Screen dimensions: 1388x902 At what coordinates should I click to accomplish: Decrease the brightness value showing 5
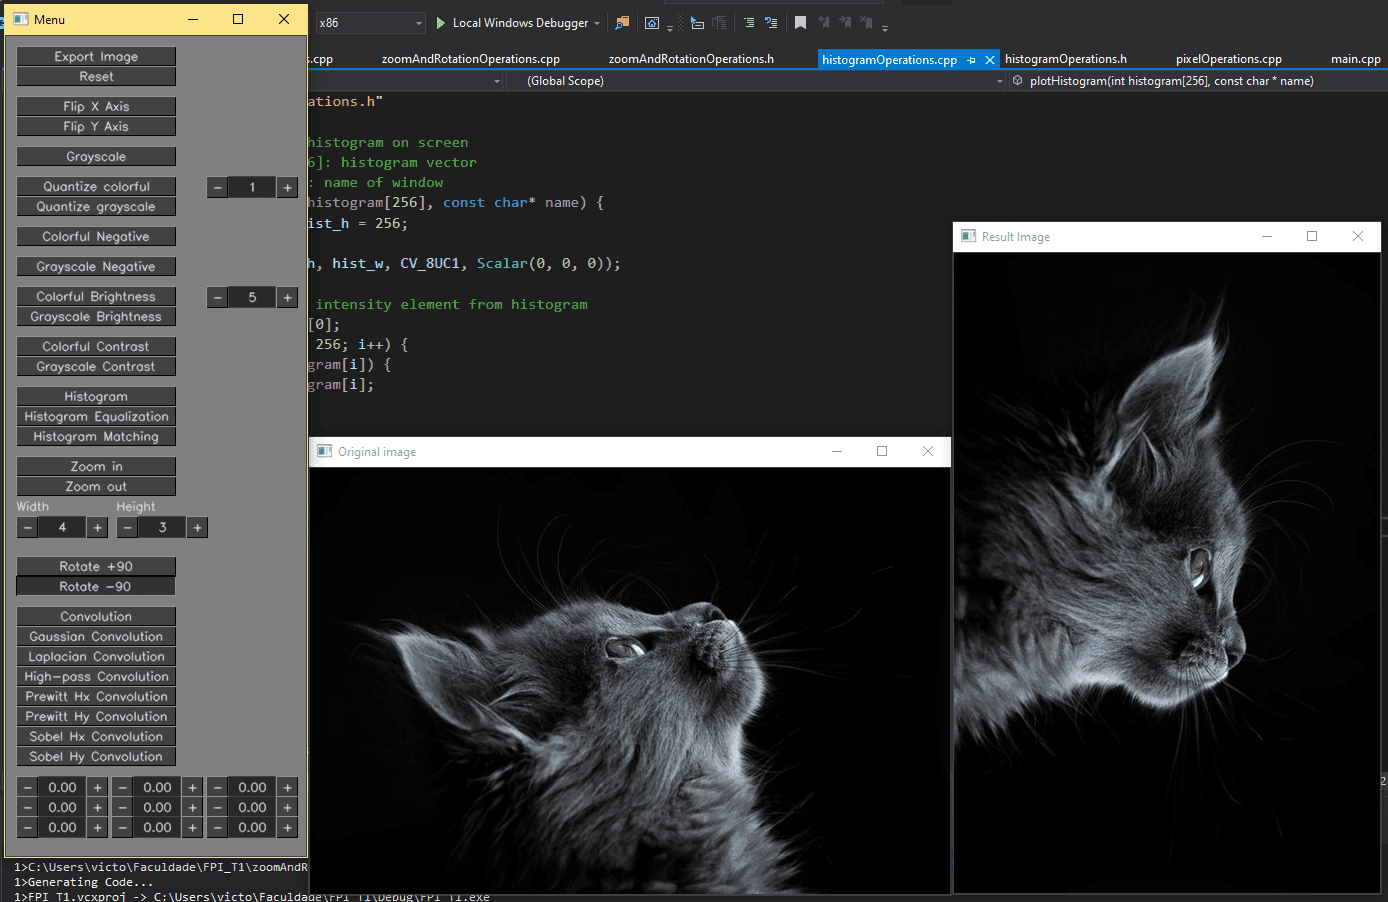pyautogui.click(x=217, y=297)
